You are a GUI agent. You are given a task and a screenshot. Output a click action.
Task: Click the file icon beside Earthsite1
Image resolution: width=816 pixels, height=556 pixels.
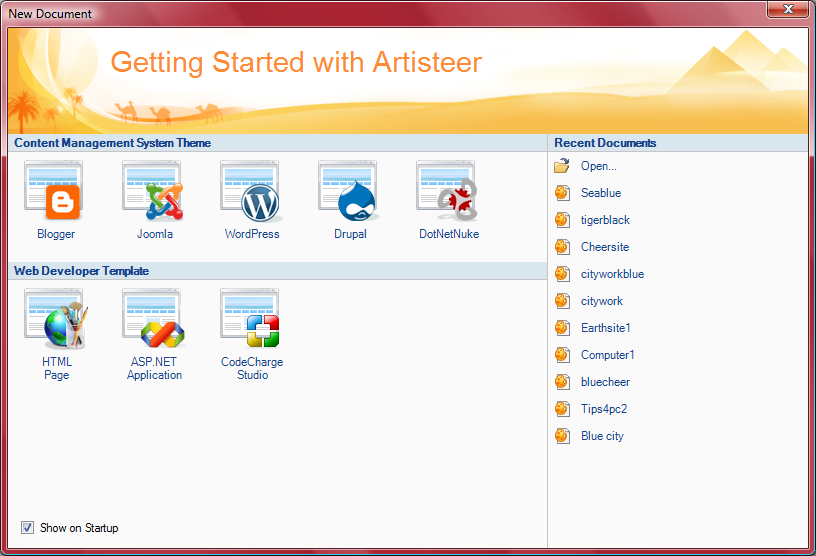pos(562,328)
